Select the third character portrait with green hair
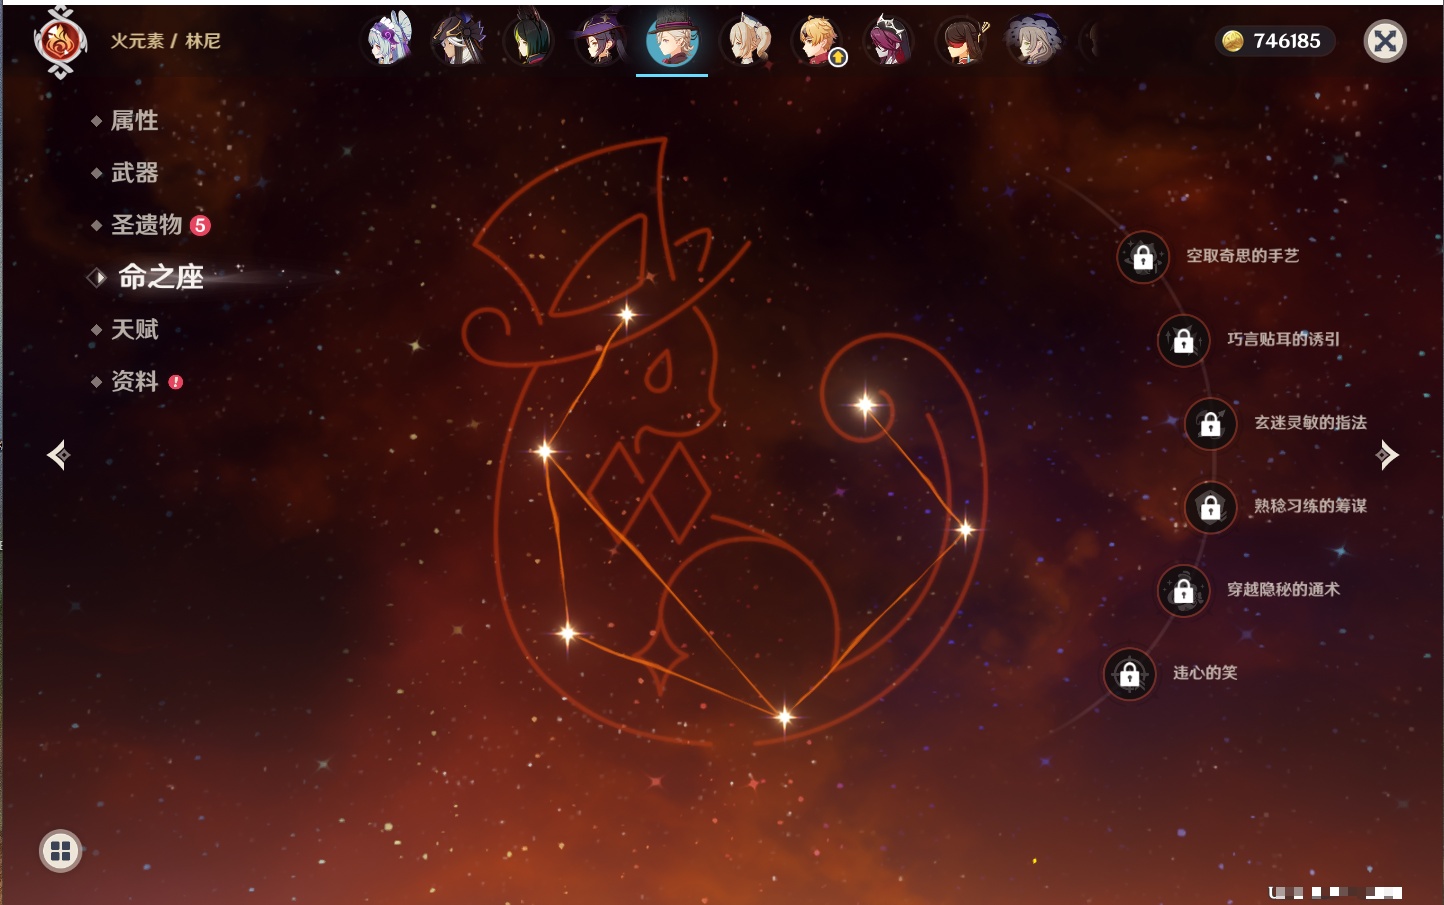 pyautogui.click(x=529, y=41)
